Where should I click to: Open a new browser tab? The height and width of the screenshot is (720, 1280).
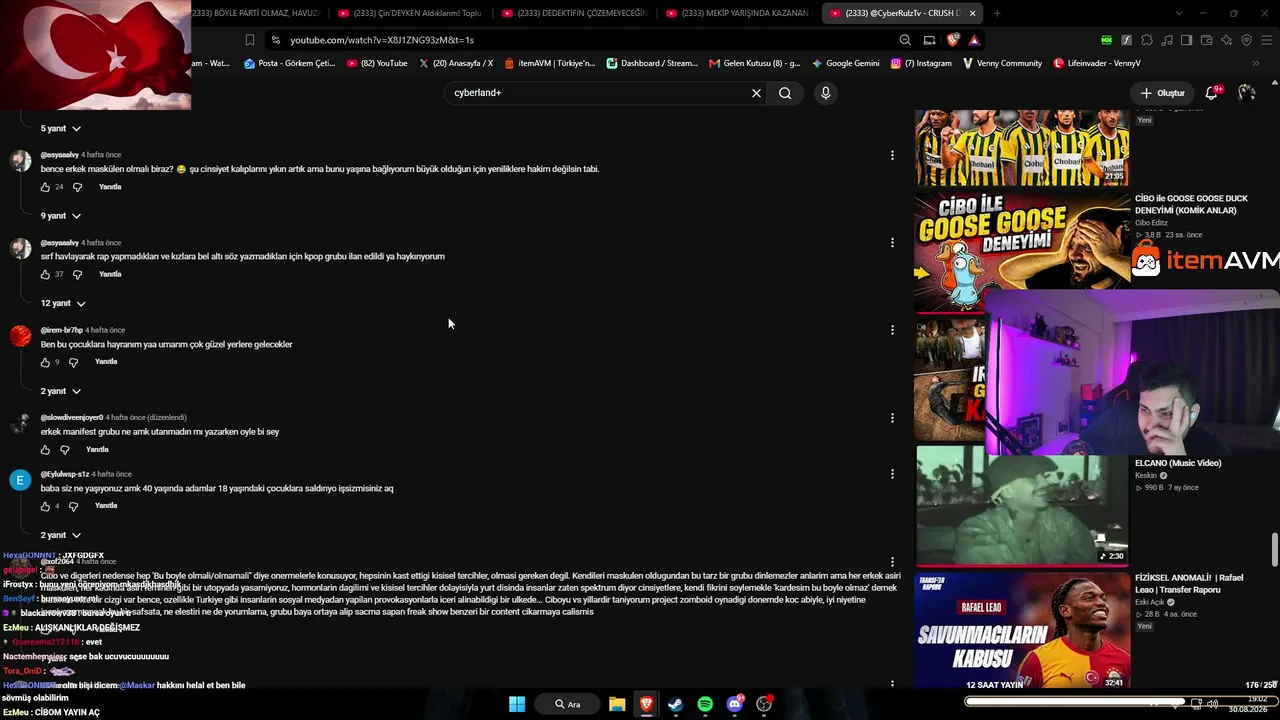(997, 13)
